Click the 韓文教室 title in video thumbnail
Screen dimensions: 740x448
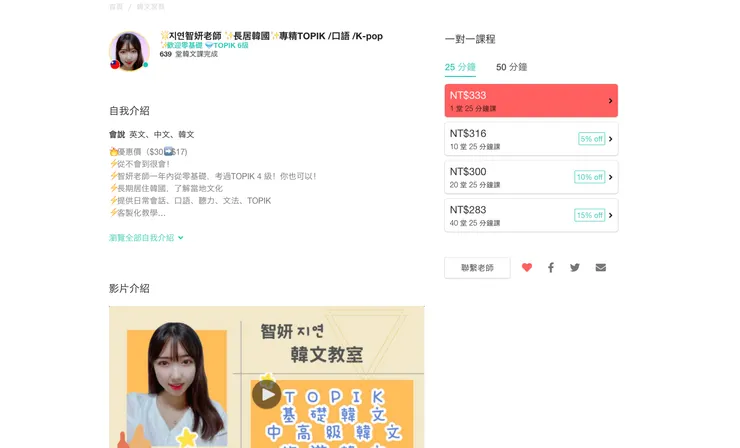pos(327,355)
